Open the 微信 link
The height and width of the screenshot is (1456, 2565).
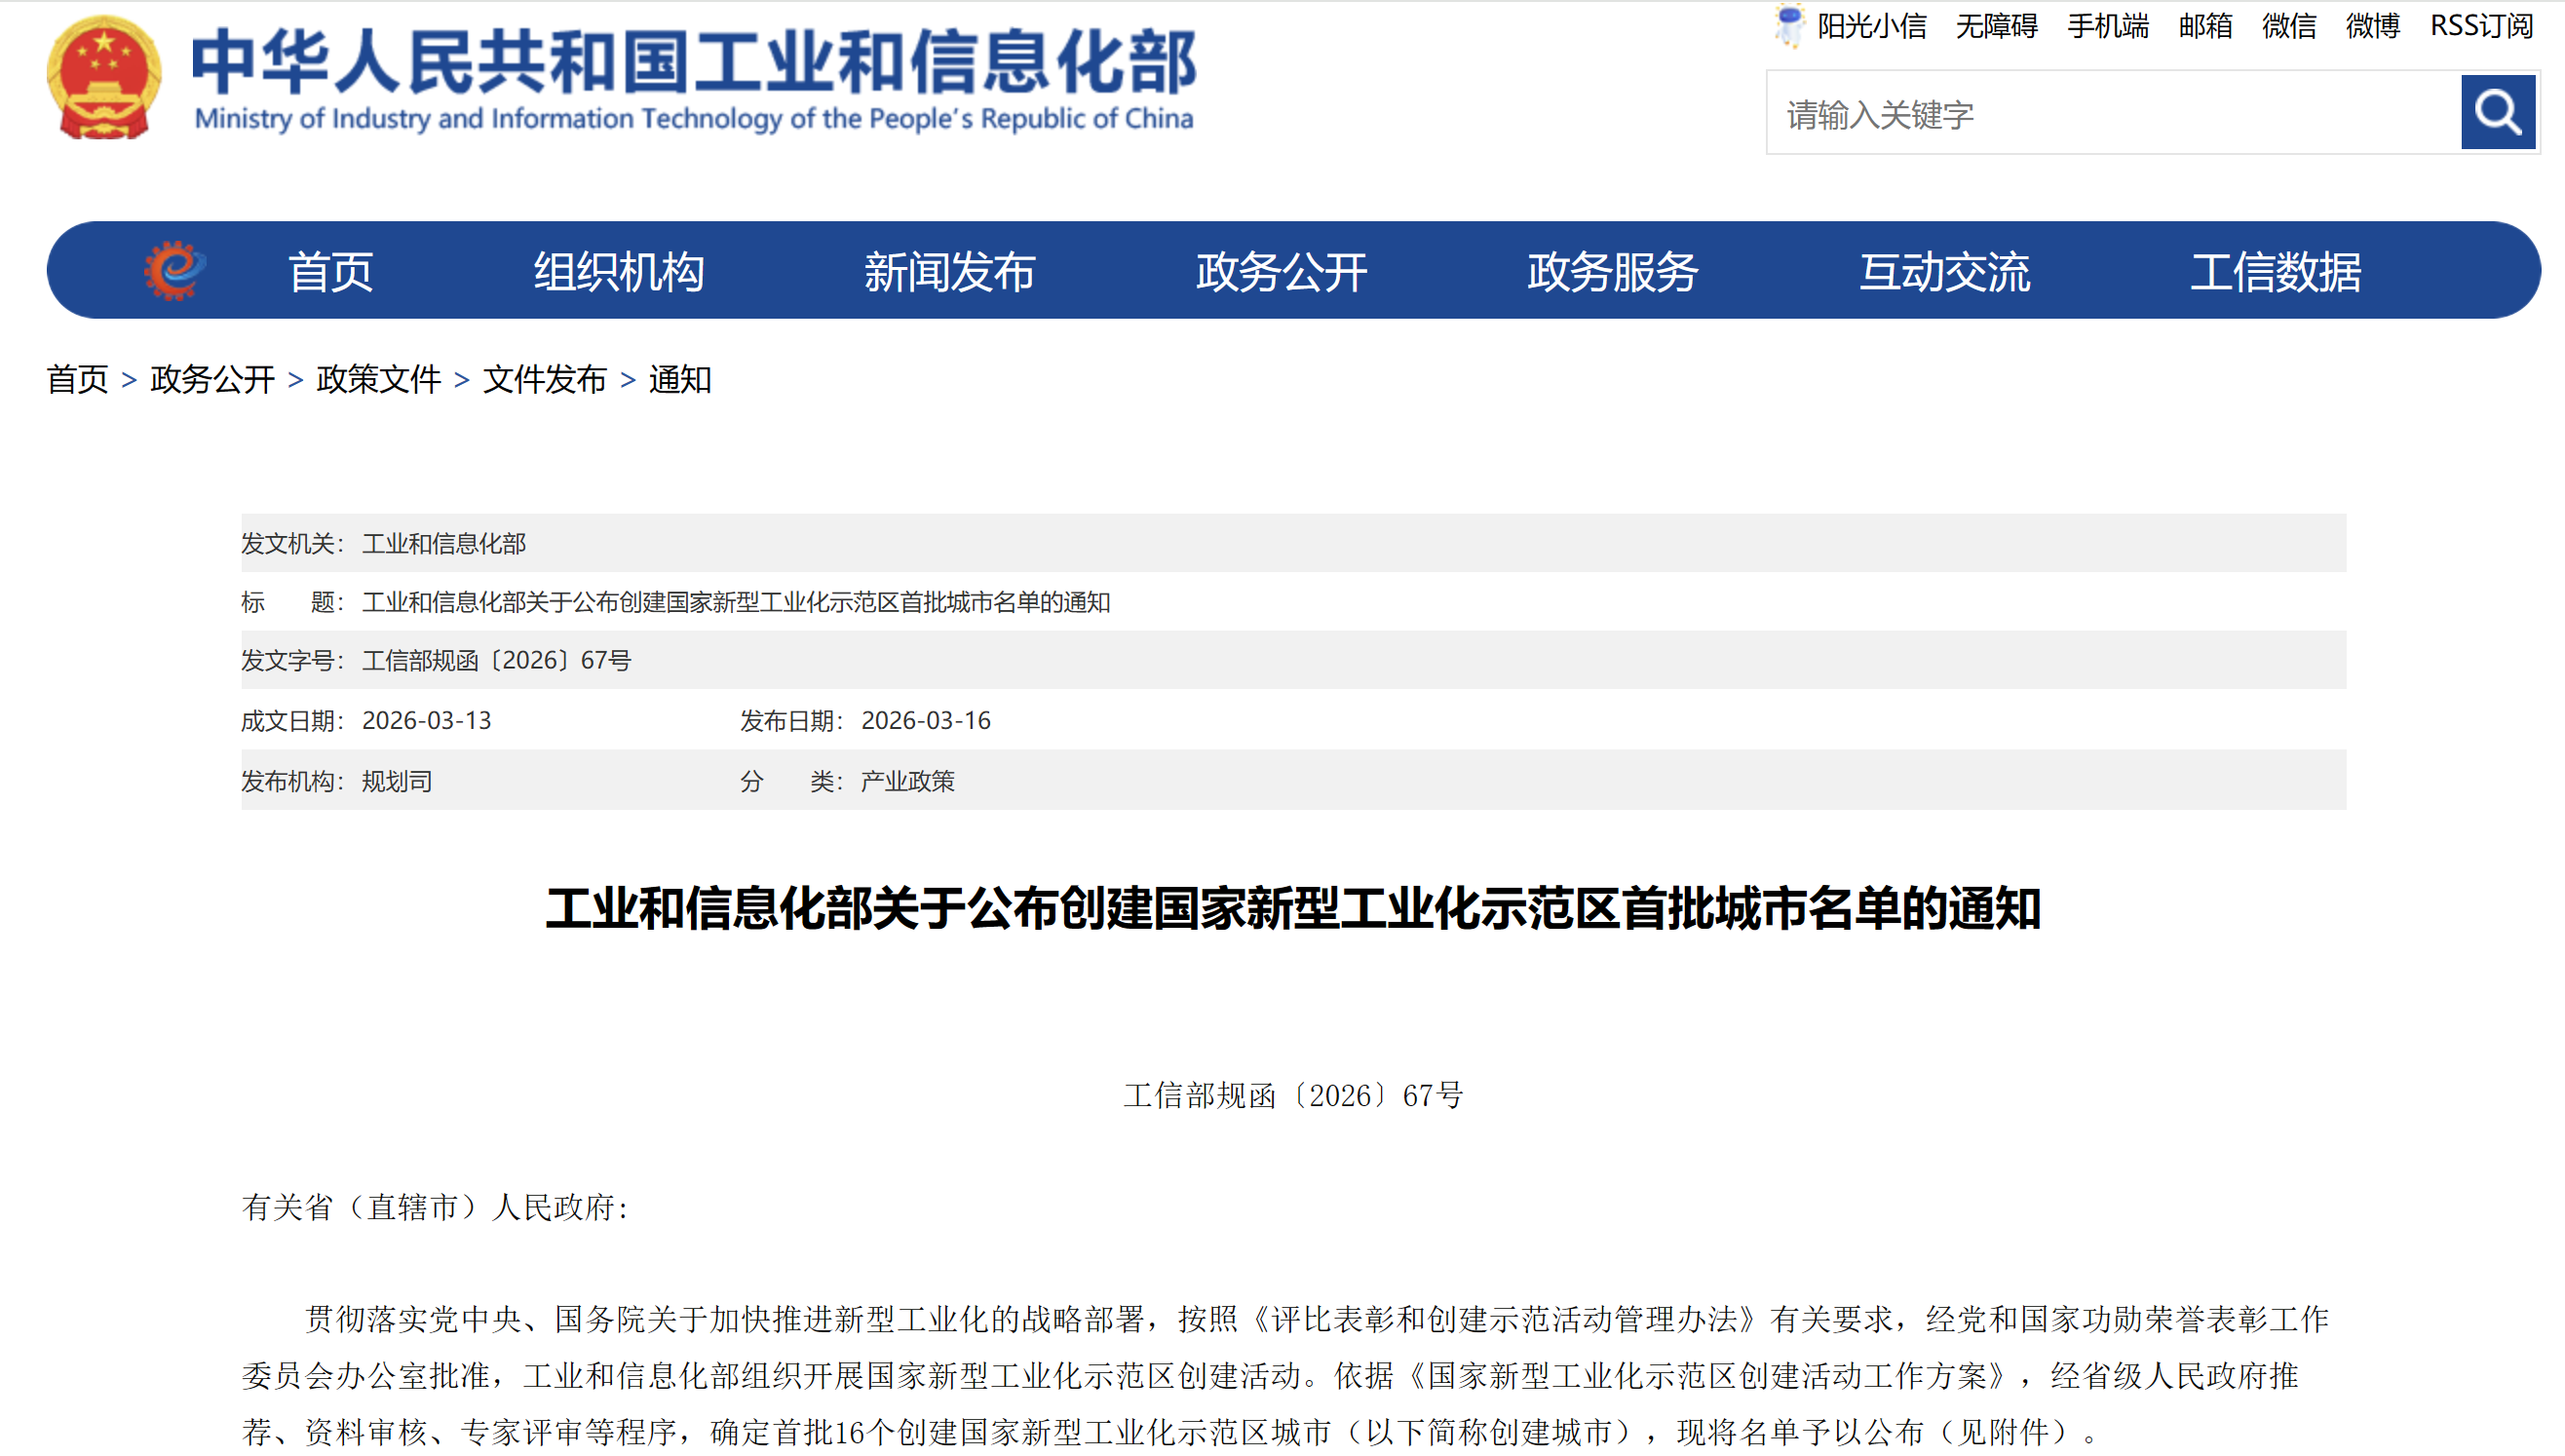[2289, 26]
